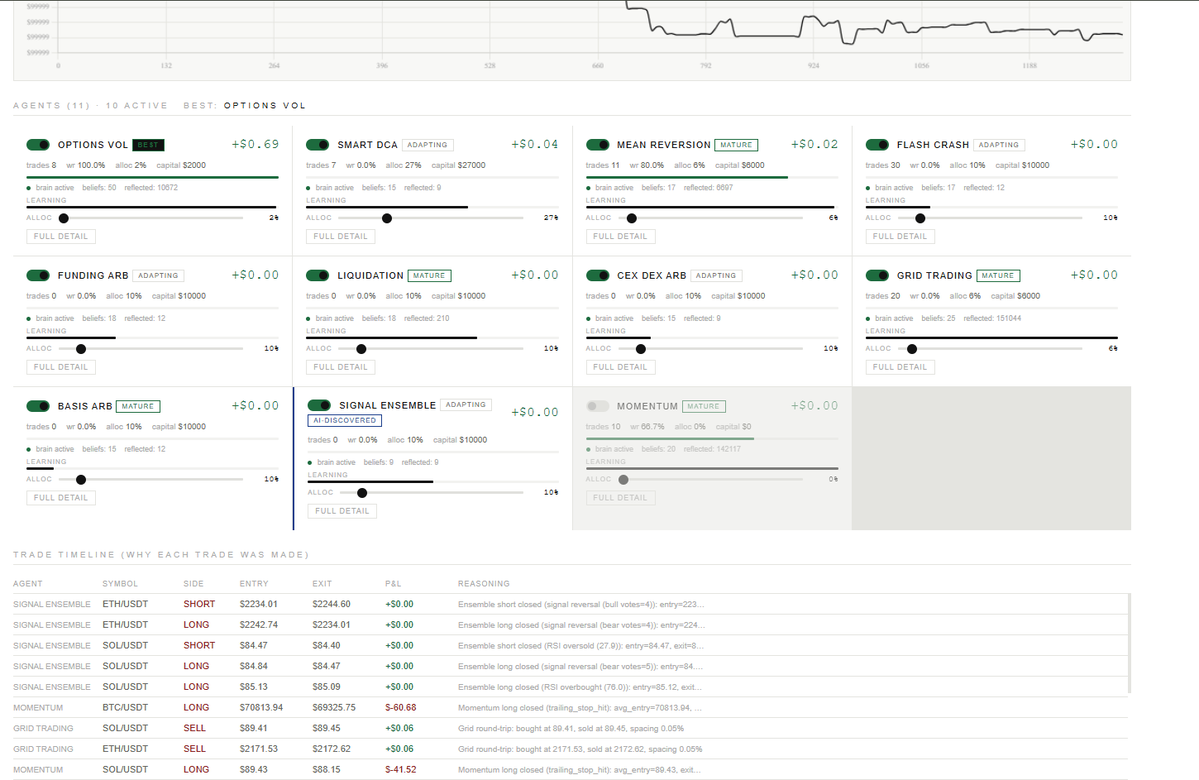Click the Flash Crash alloc slider handle
Screen dimensions: 1199x780
pos(921,219)
